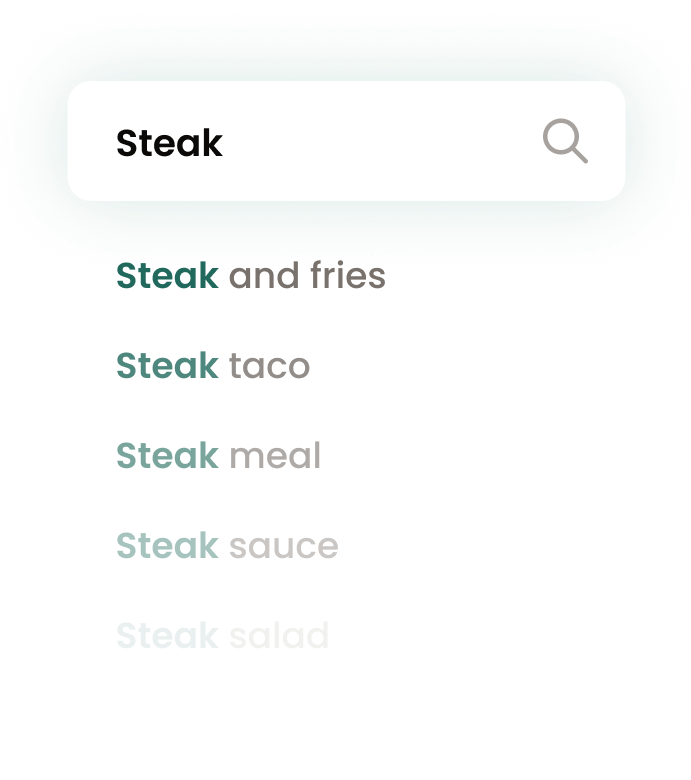Viewport: 691px width, 780px height.
Task: Click bold green "Steak" in first suggestion
Action: pos(167,275)
